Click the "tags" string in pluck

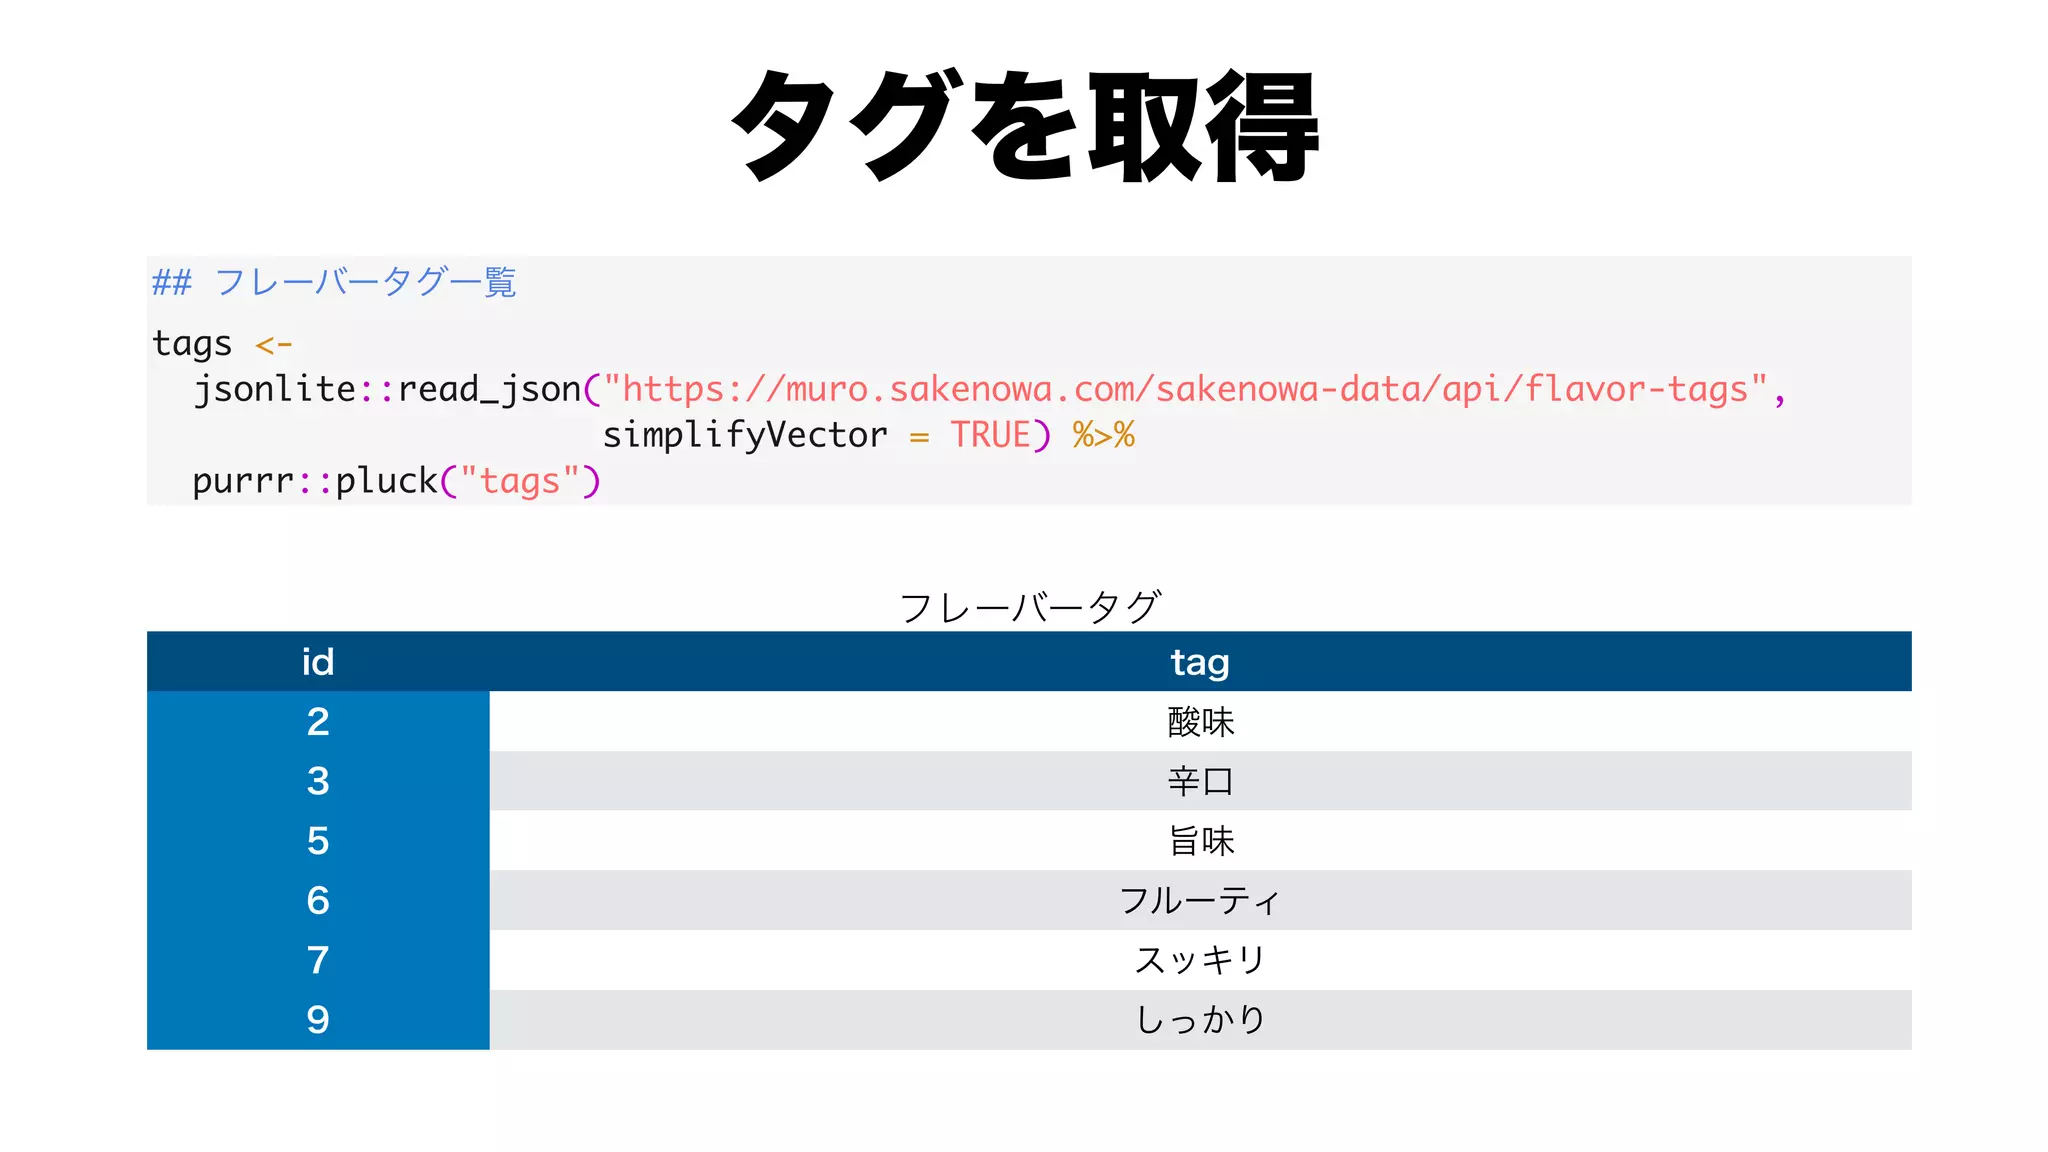click(520, 481)
